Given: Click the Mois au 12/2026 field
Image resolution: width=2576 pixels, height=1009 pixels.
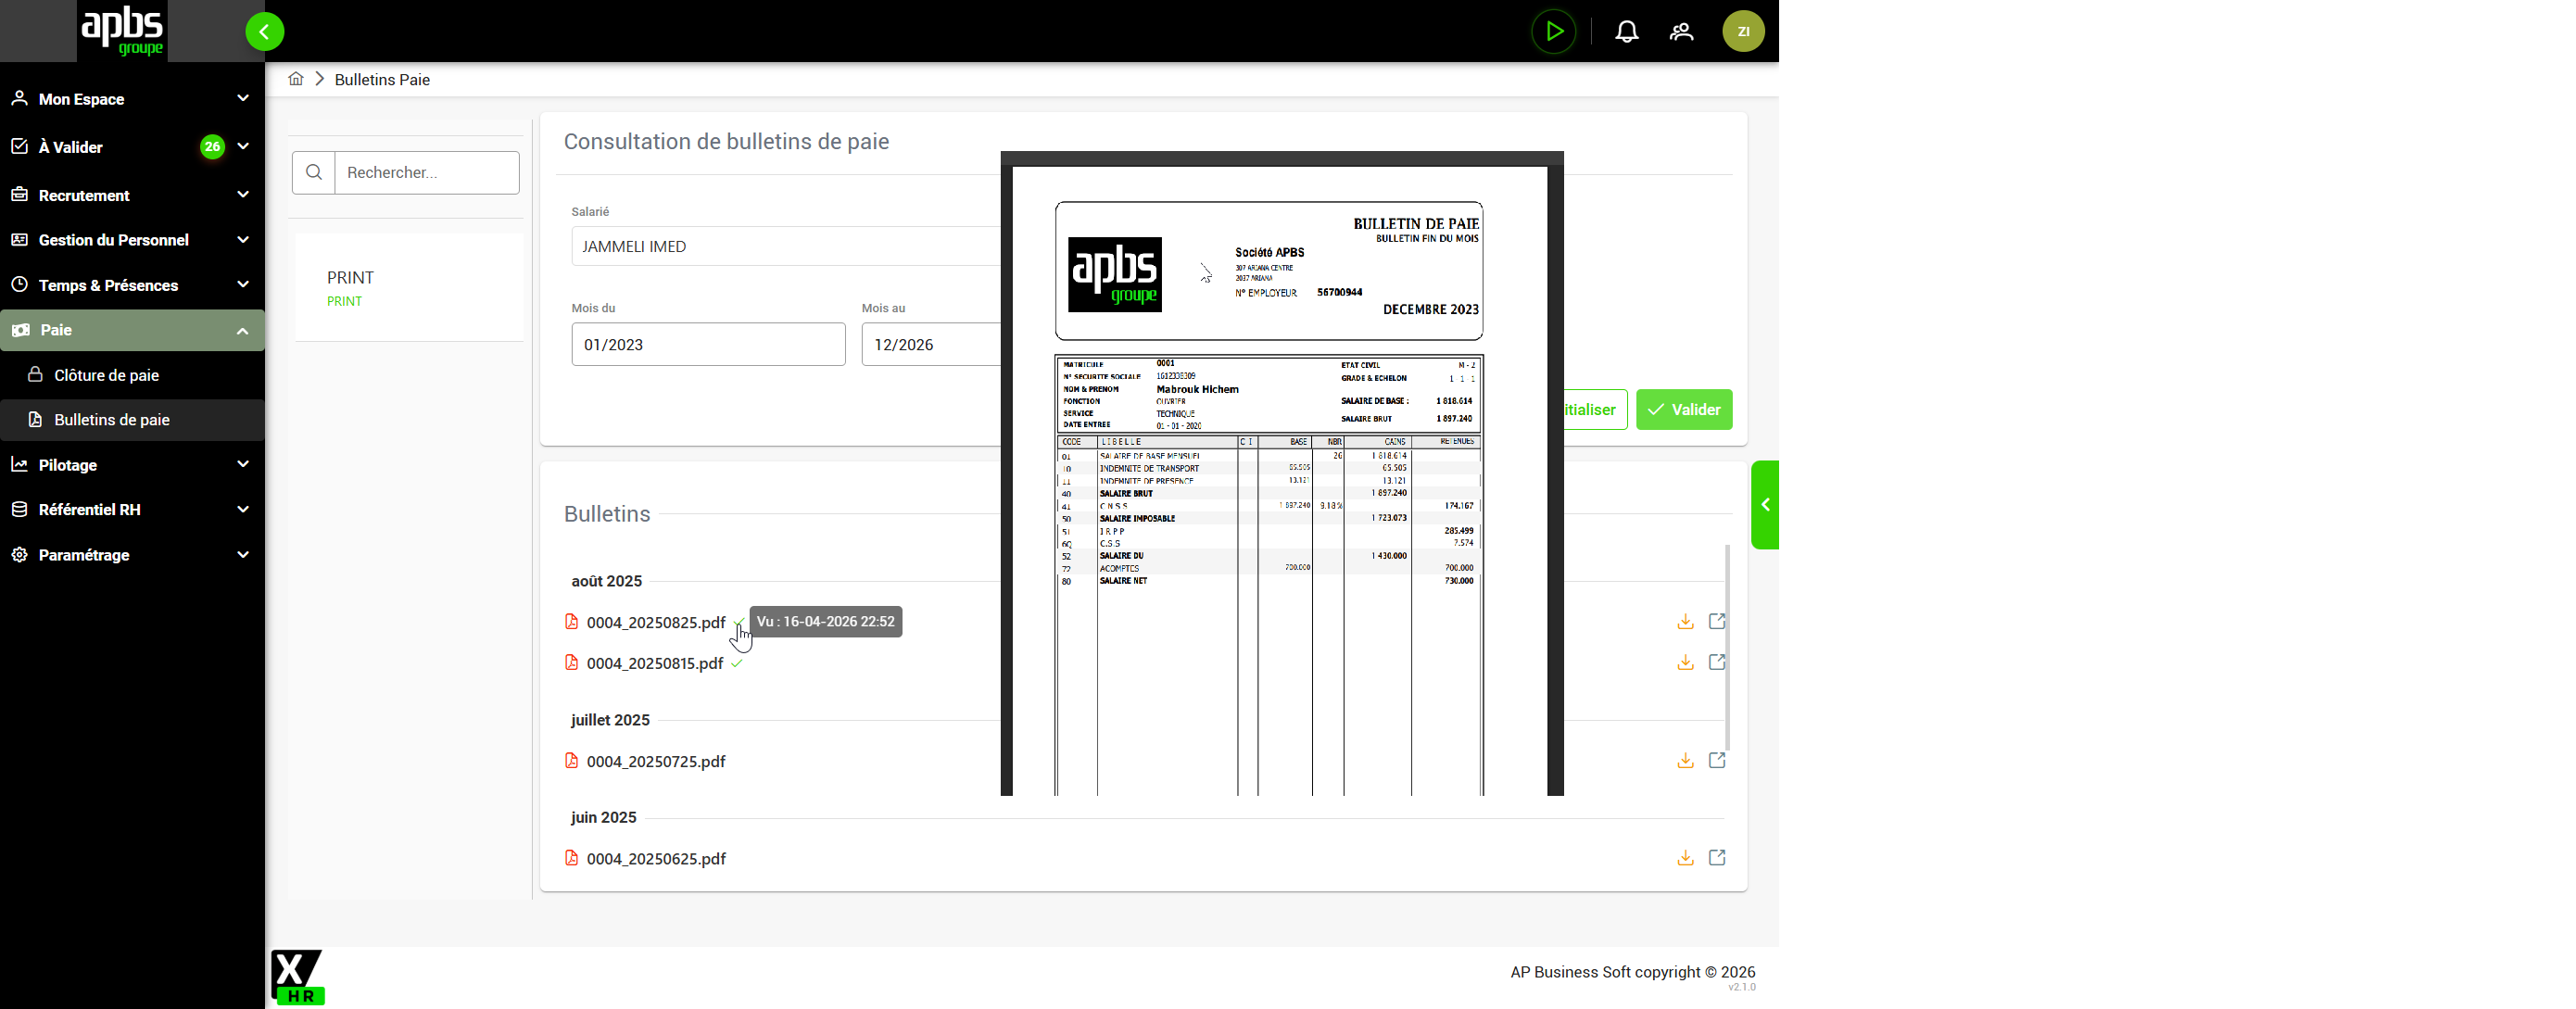Looking at the screenshot, I should [x=931, y=344].
